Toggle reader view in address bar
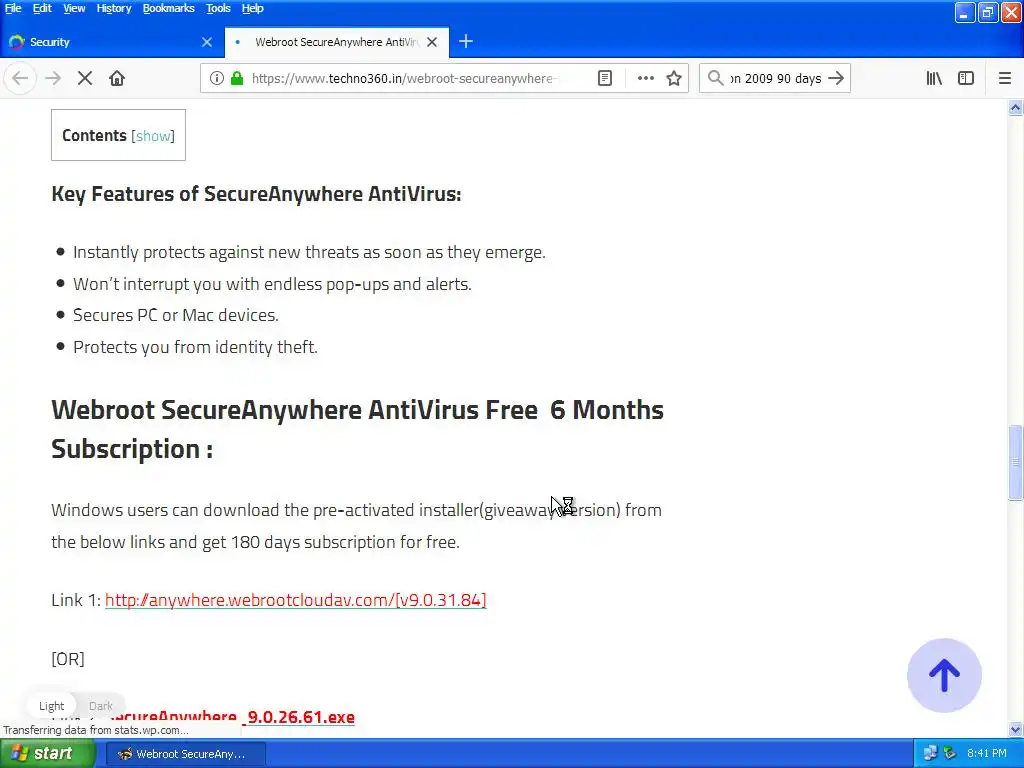 (605, 78)
